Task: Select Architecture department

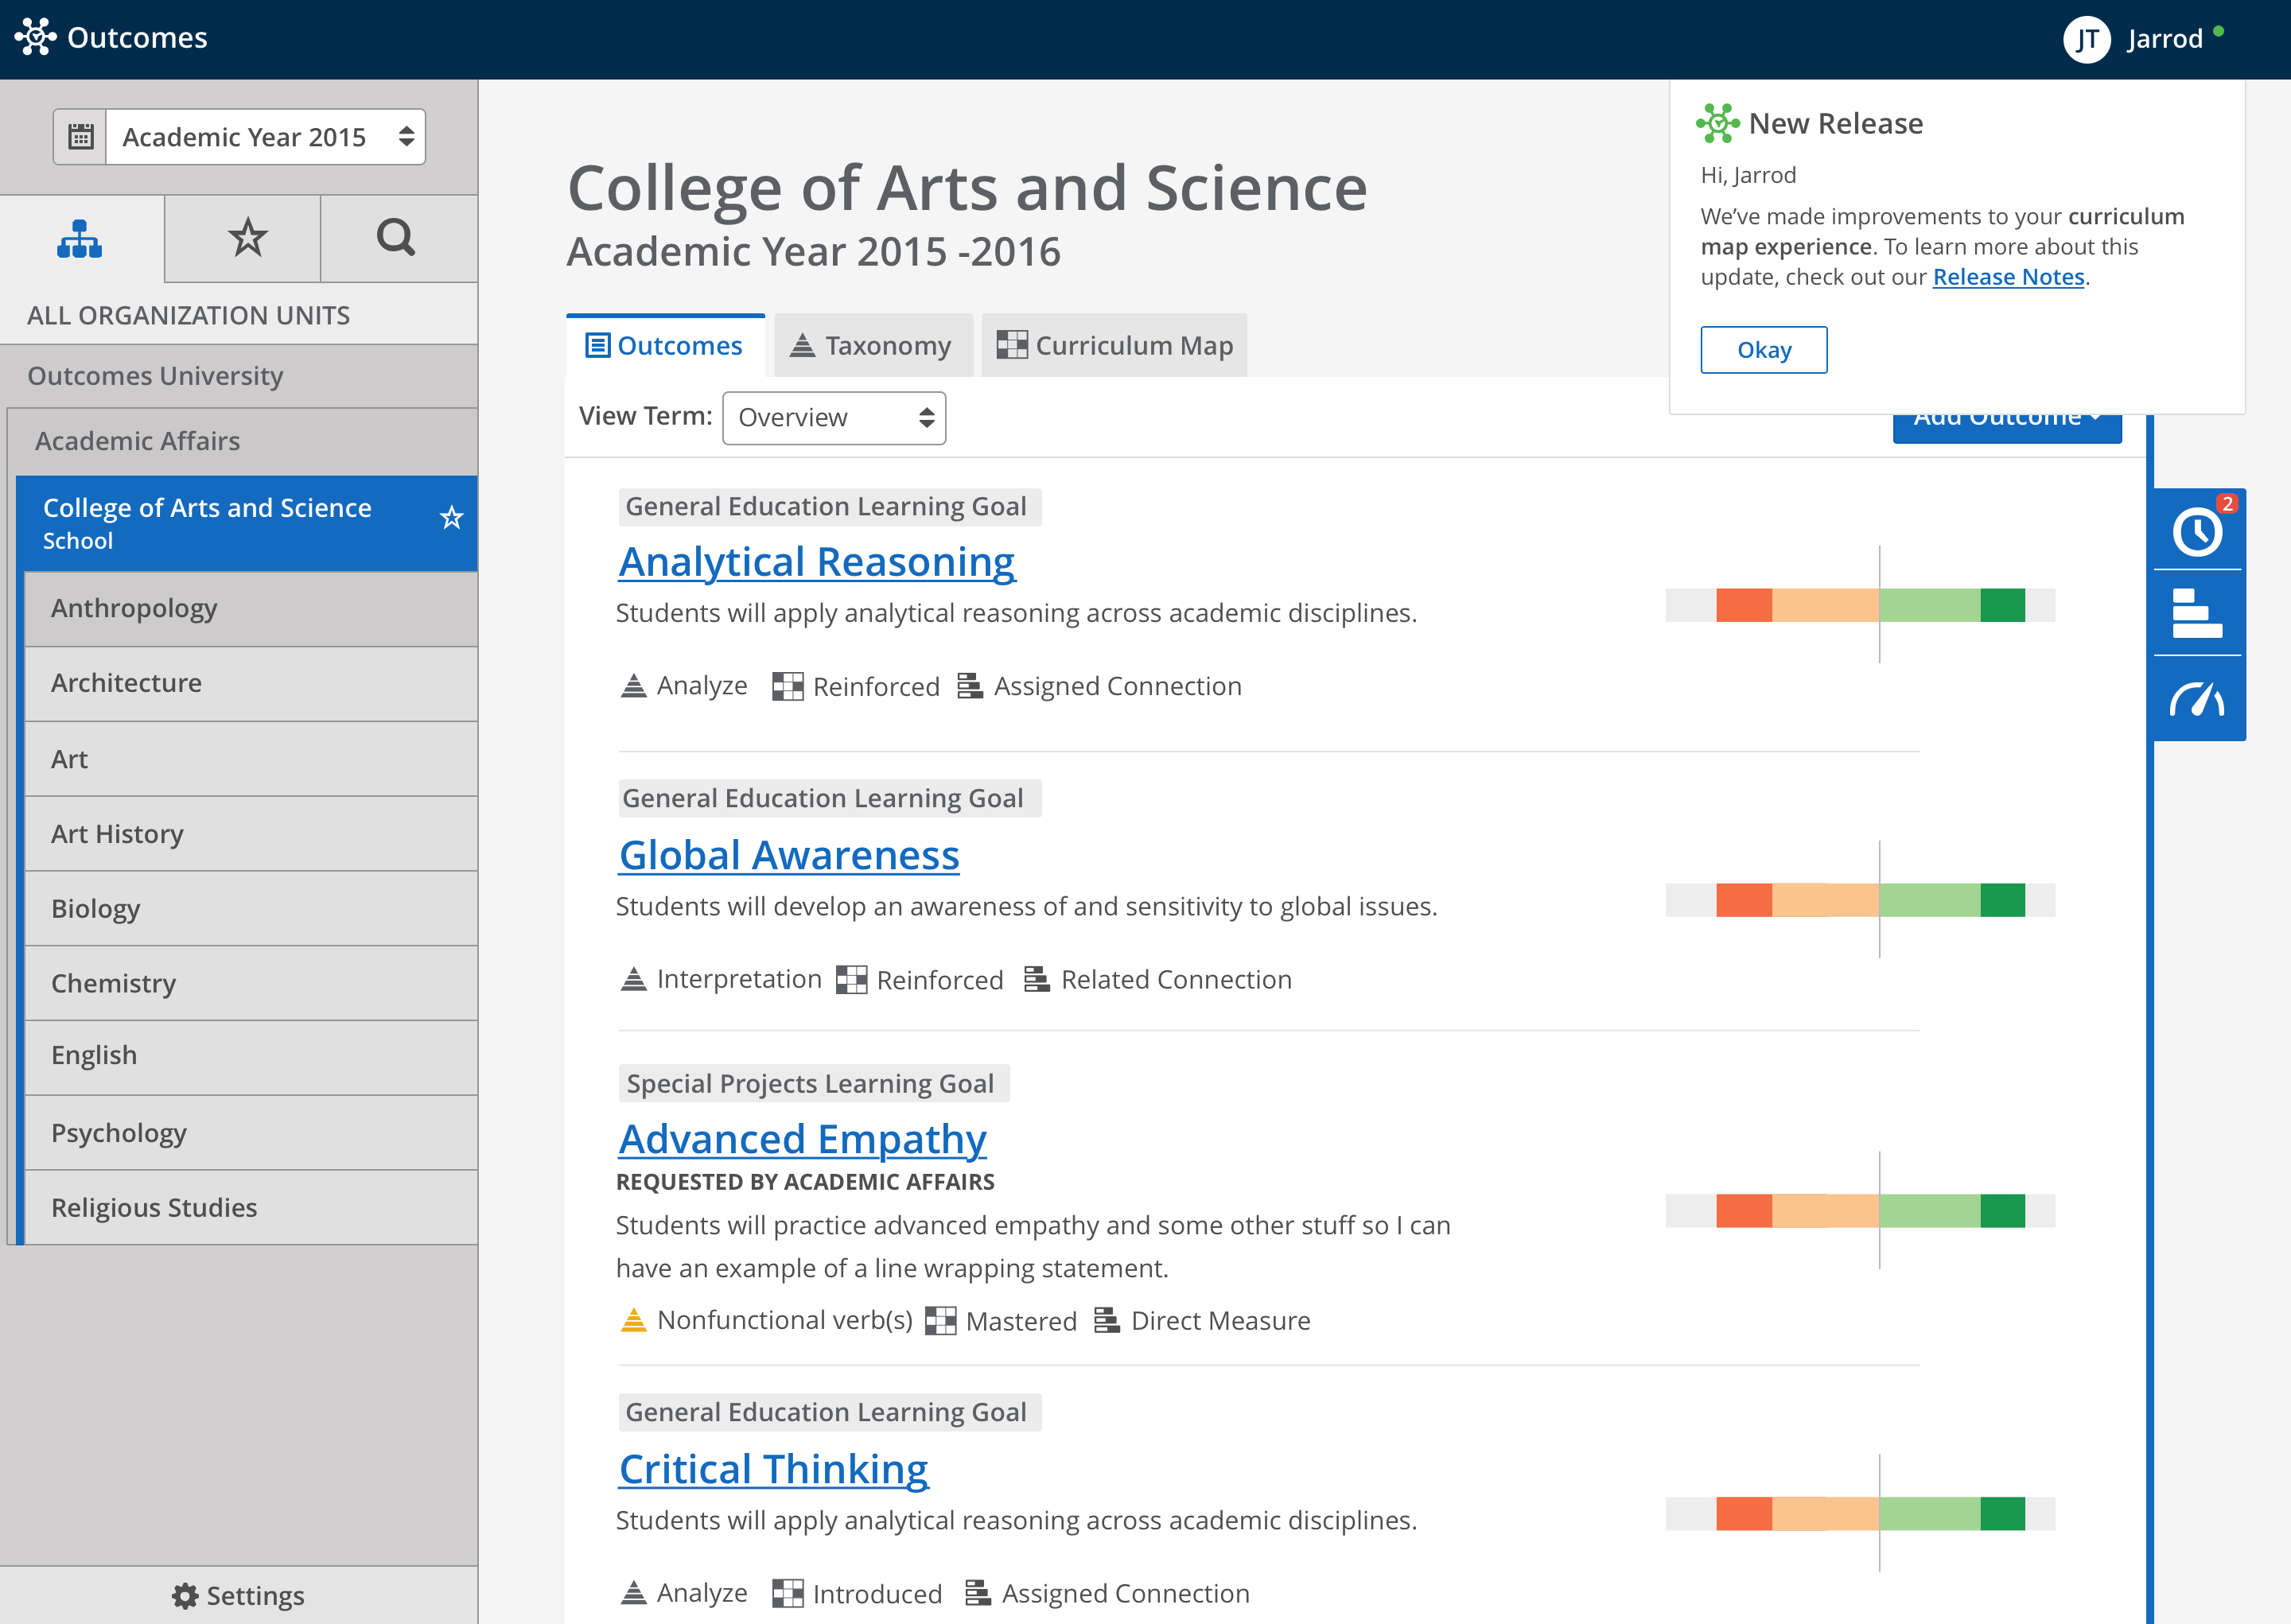Action: tap(251, 684)
